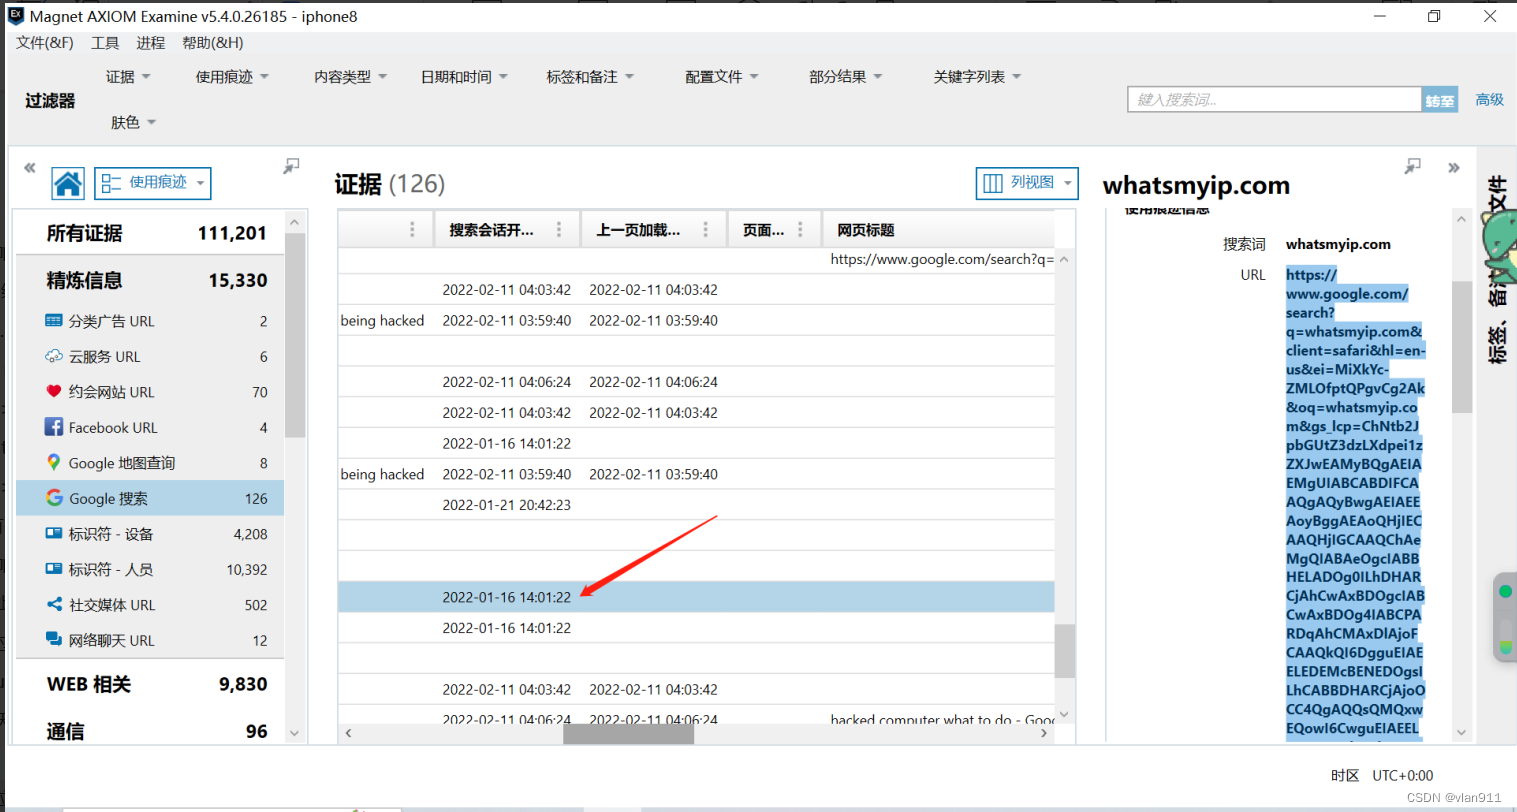Click the details panel scrollbar thumb
Image resolution: width=1517 pixels, height=812 pixels.
coord(1461,346)
